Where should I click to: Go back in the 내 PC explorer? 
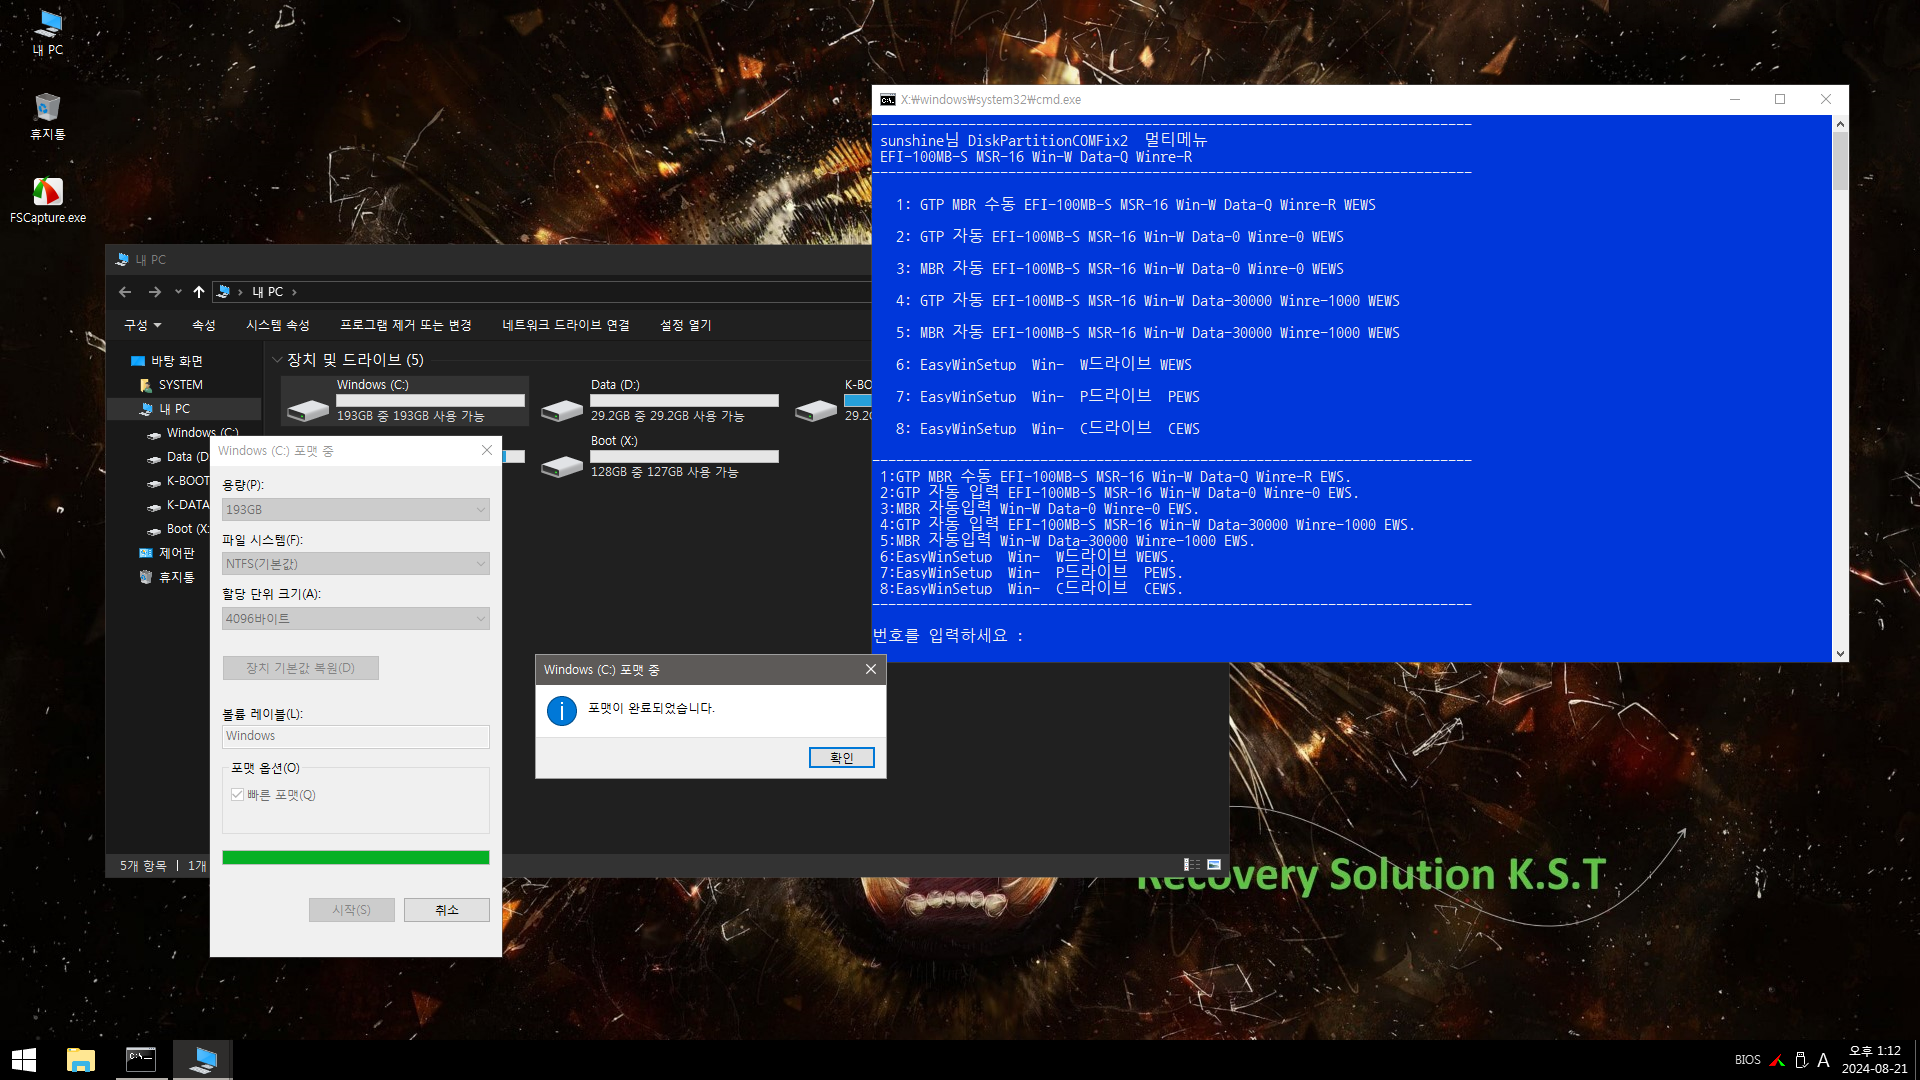pyautogui.click(x=125, y=292)
